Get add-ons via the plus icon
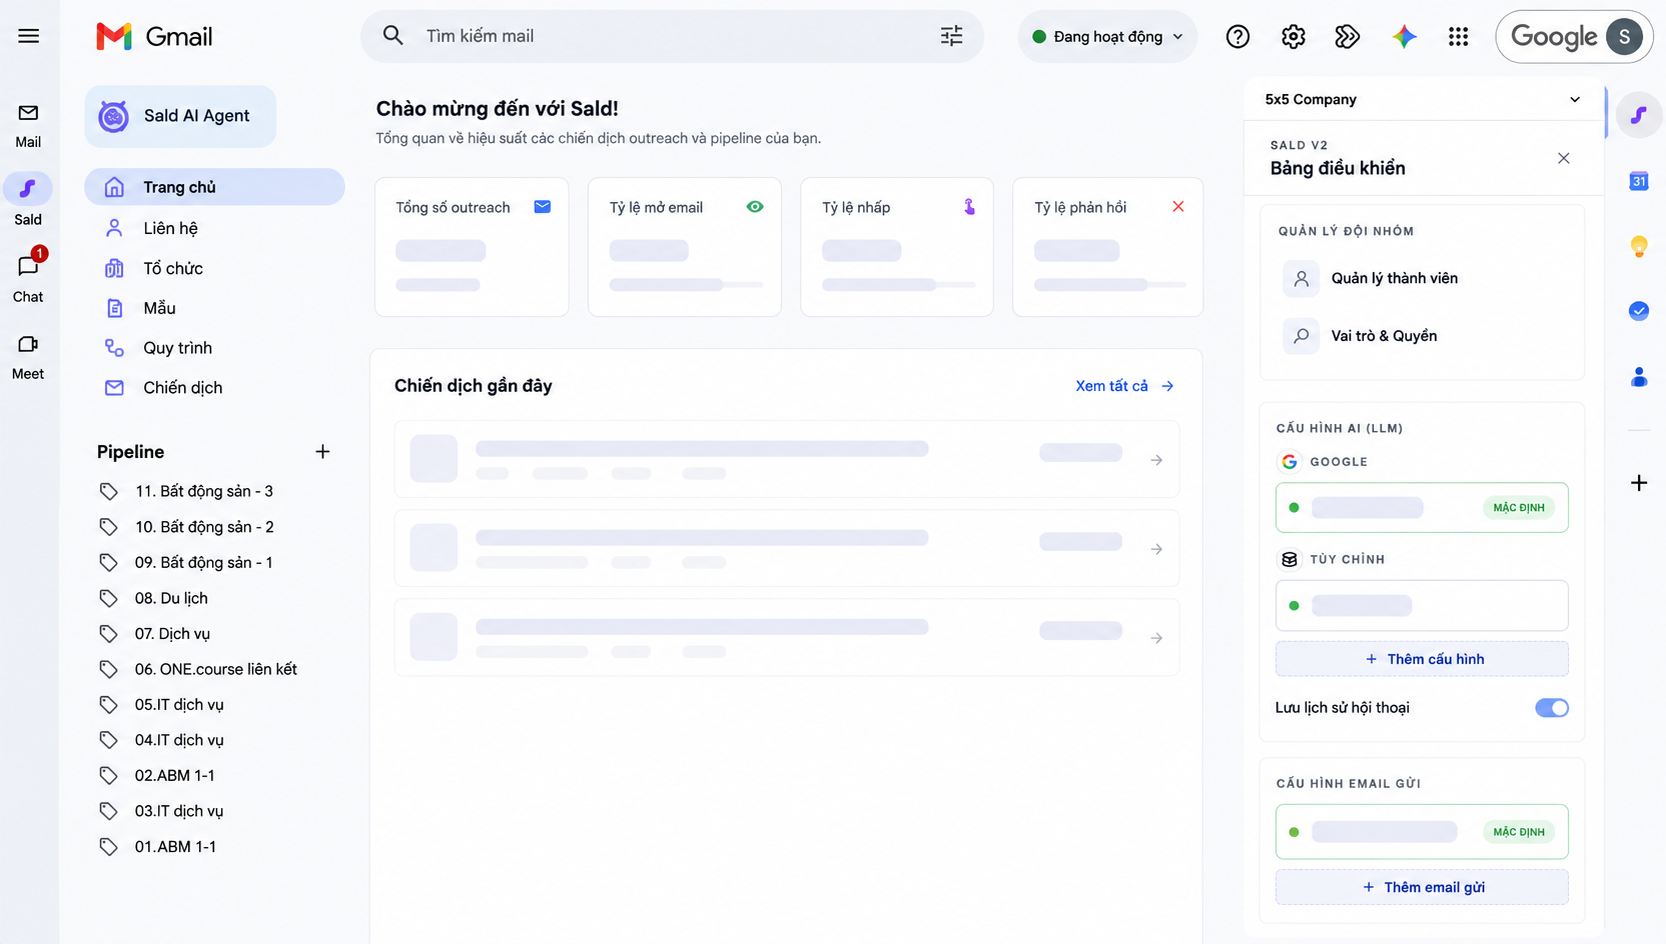This screenshot has width=1666, height=944. (x=1638, y=483)
